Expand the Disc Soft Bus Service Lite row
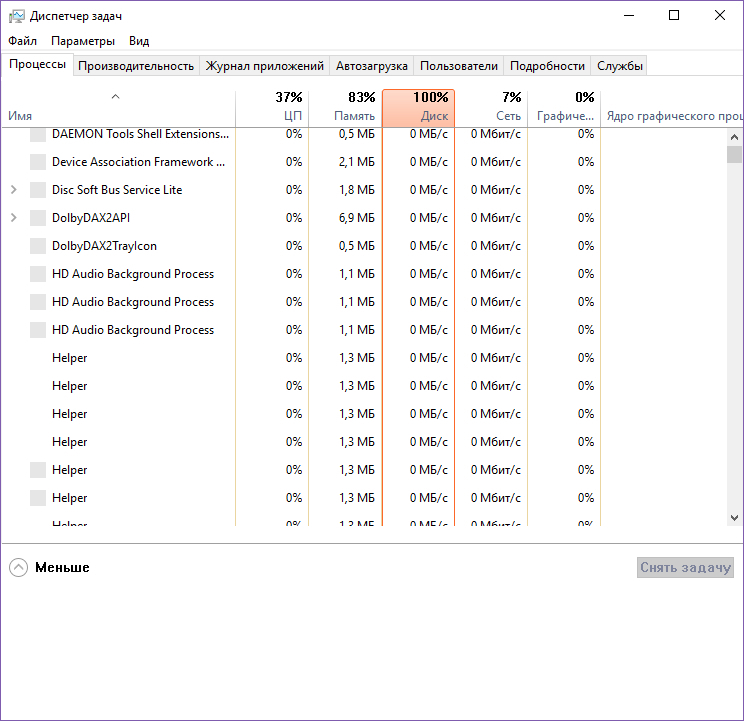 click(13, 190)
